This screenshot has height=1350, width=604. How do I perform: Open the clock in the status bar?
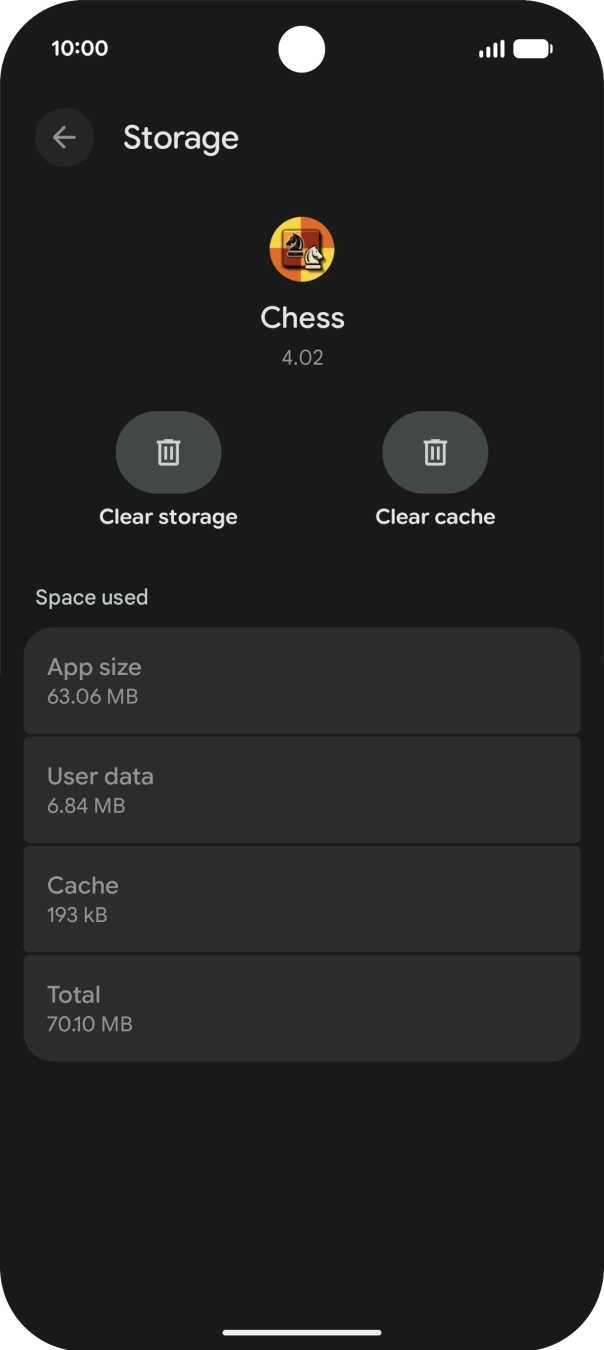pos(80,48)
